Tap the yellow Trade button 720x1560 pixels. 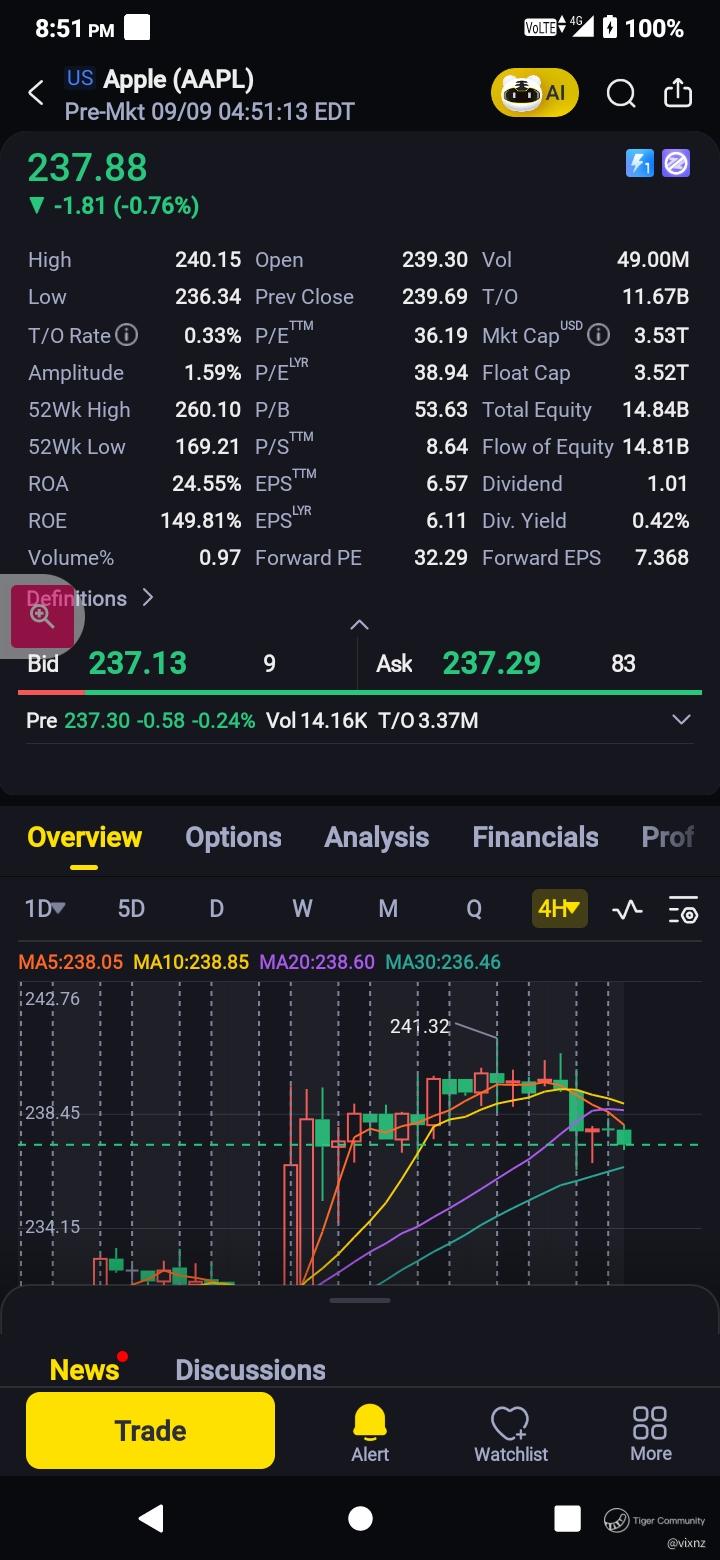[x=150, y=1431]
